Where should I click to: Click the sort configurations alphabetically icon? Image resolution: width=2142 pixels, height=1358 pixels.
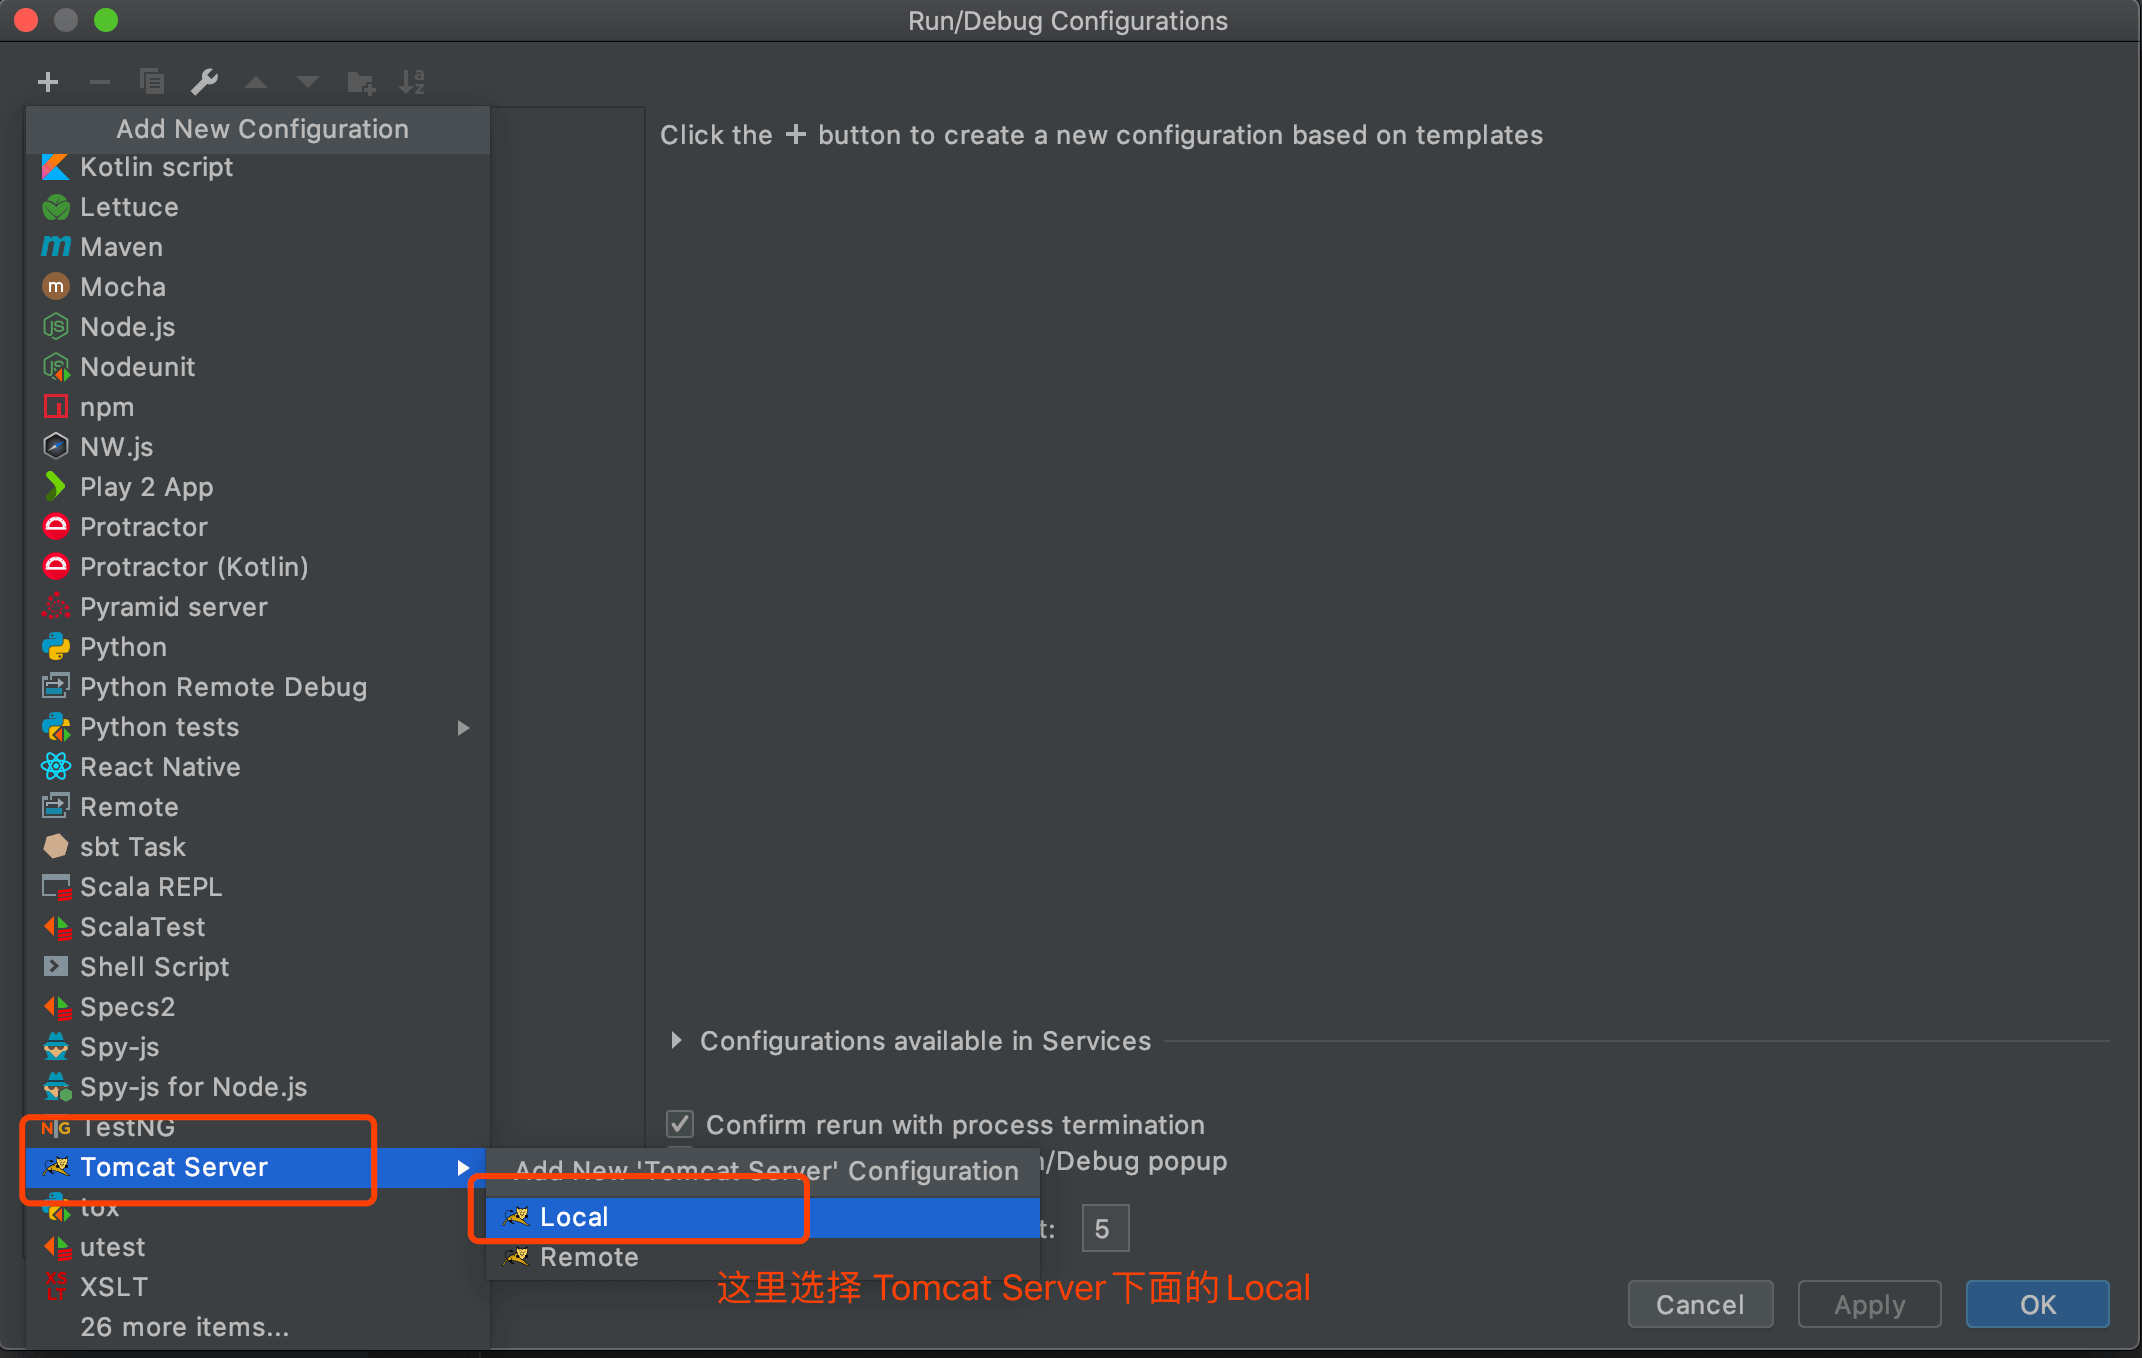(x=412, y=82)
